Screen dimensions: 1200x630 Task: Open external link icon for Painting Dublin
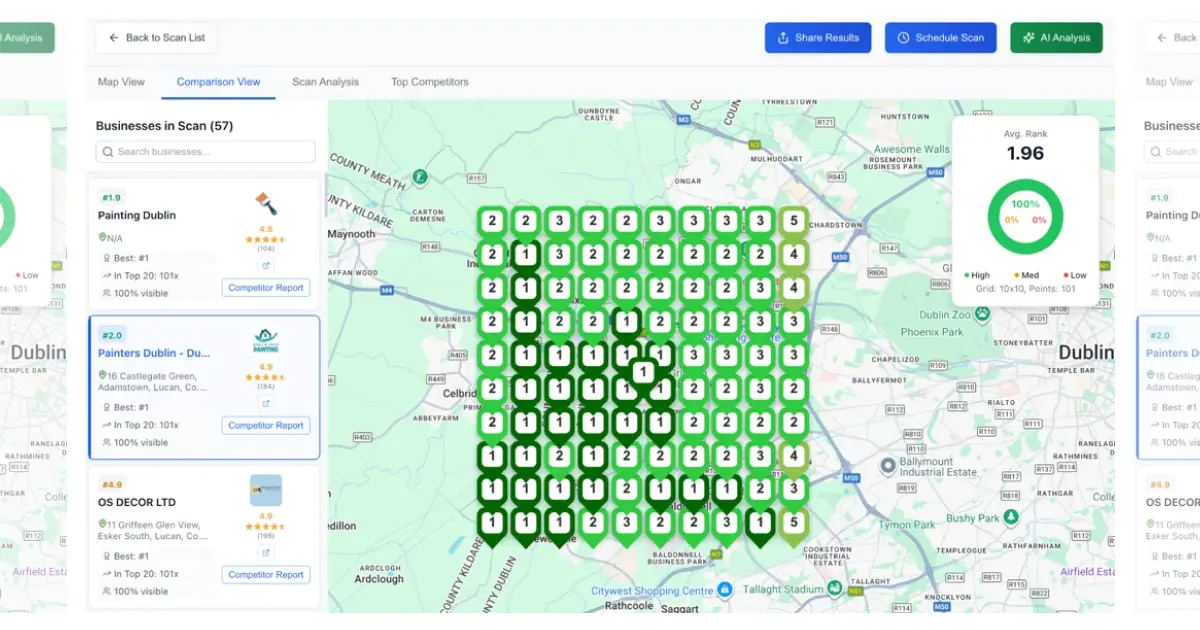tap(265, 266)
